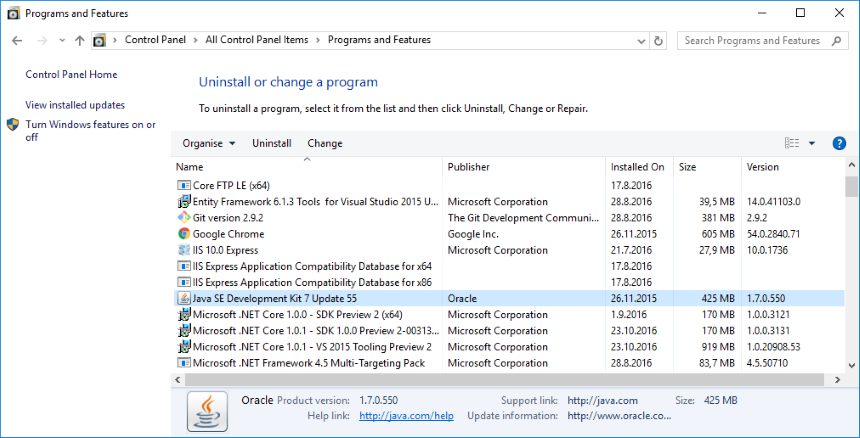Click the 21.7.2016 installed date cell
Screen dimensions: 860x438
(631, 250)
